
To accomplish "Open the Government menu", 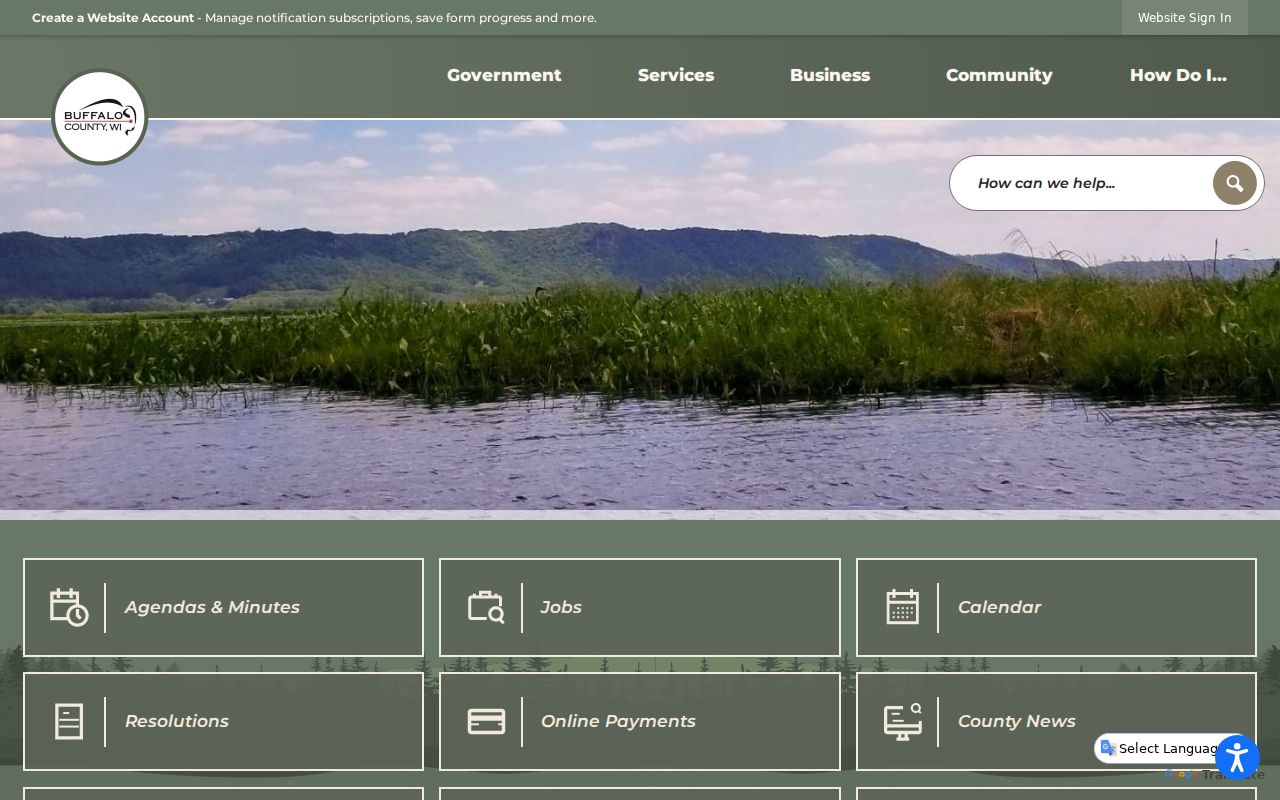I will [504, 75].
